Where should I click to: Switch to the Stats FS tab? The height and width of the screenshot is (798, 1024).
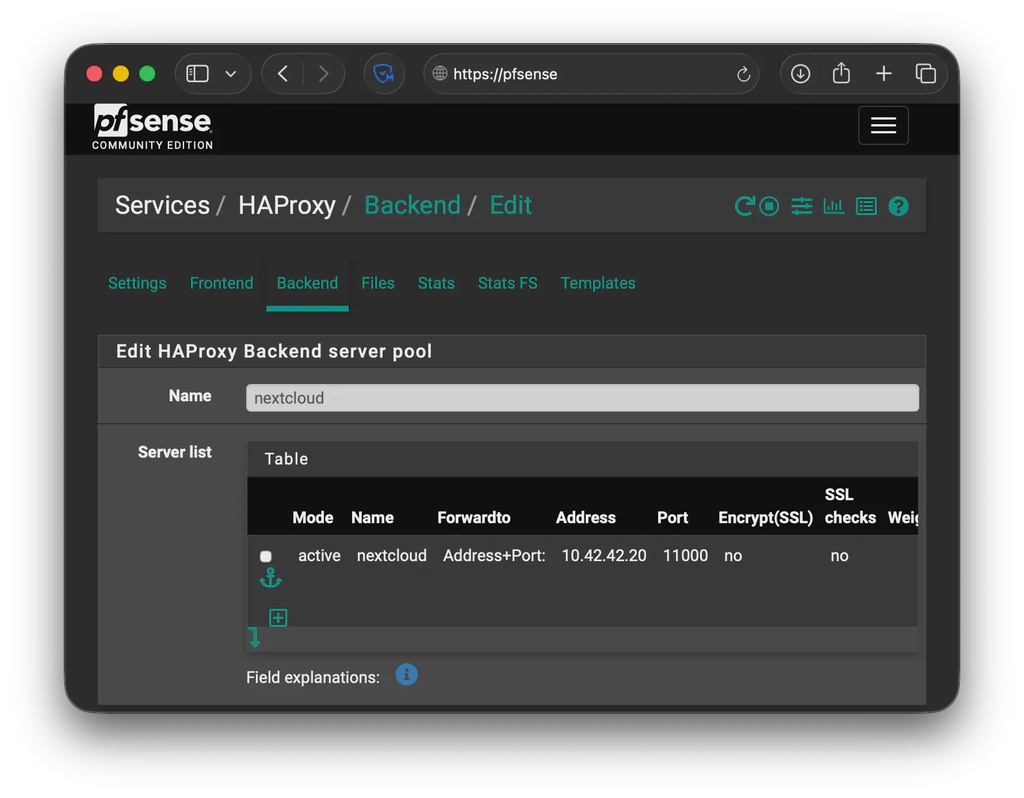pyautogui.click(x=507, y=283)
